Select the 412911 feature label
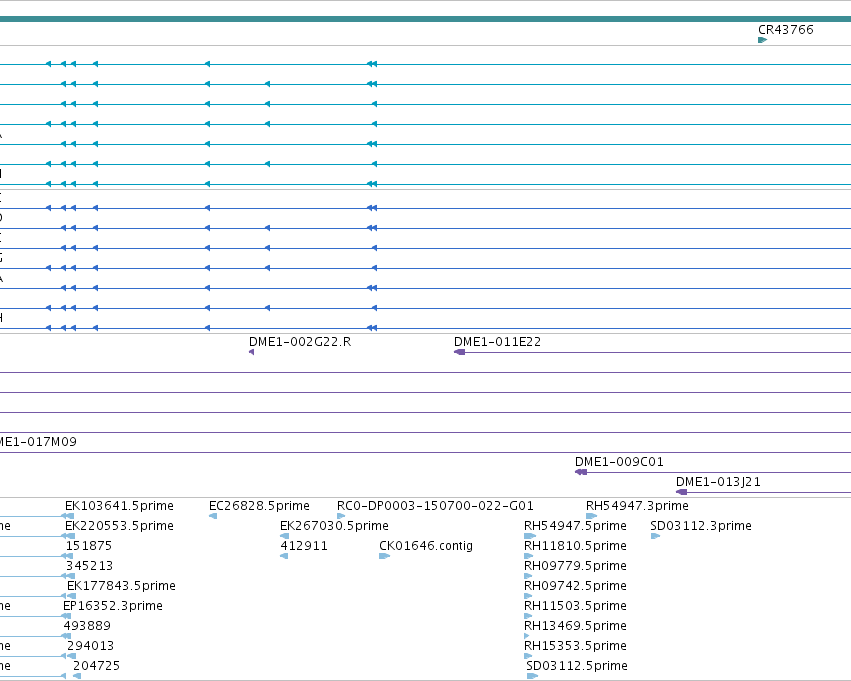 point(304,546)
